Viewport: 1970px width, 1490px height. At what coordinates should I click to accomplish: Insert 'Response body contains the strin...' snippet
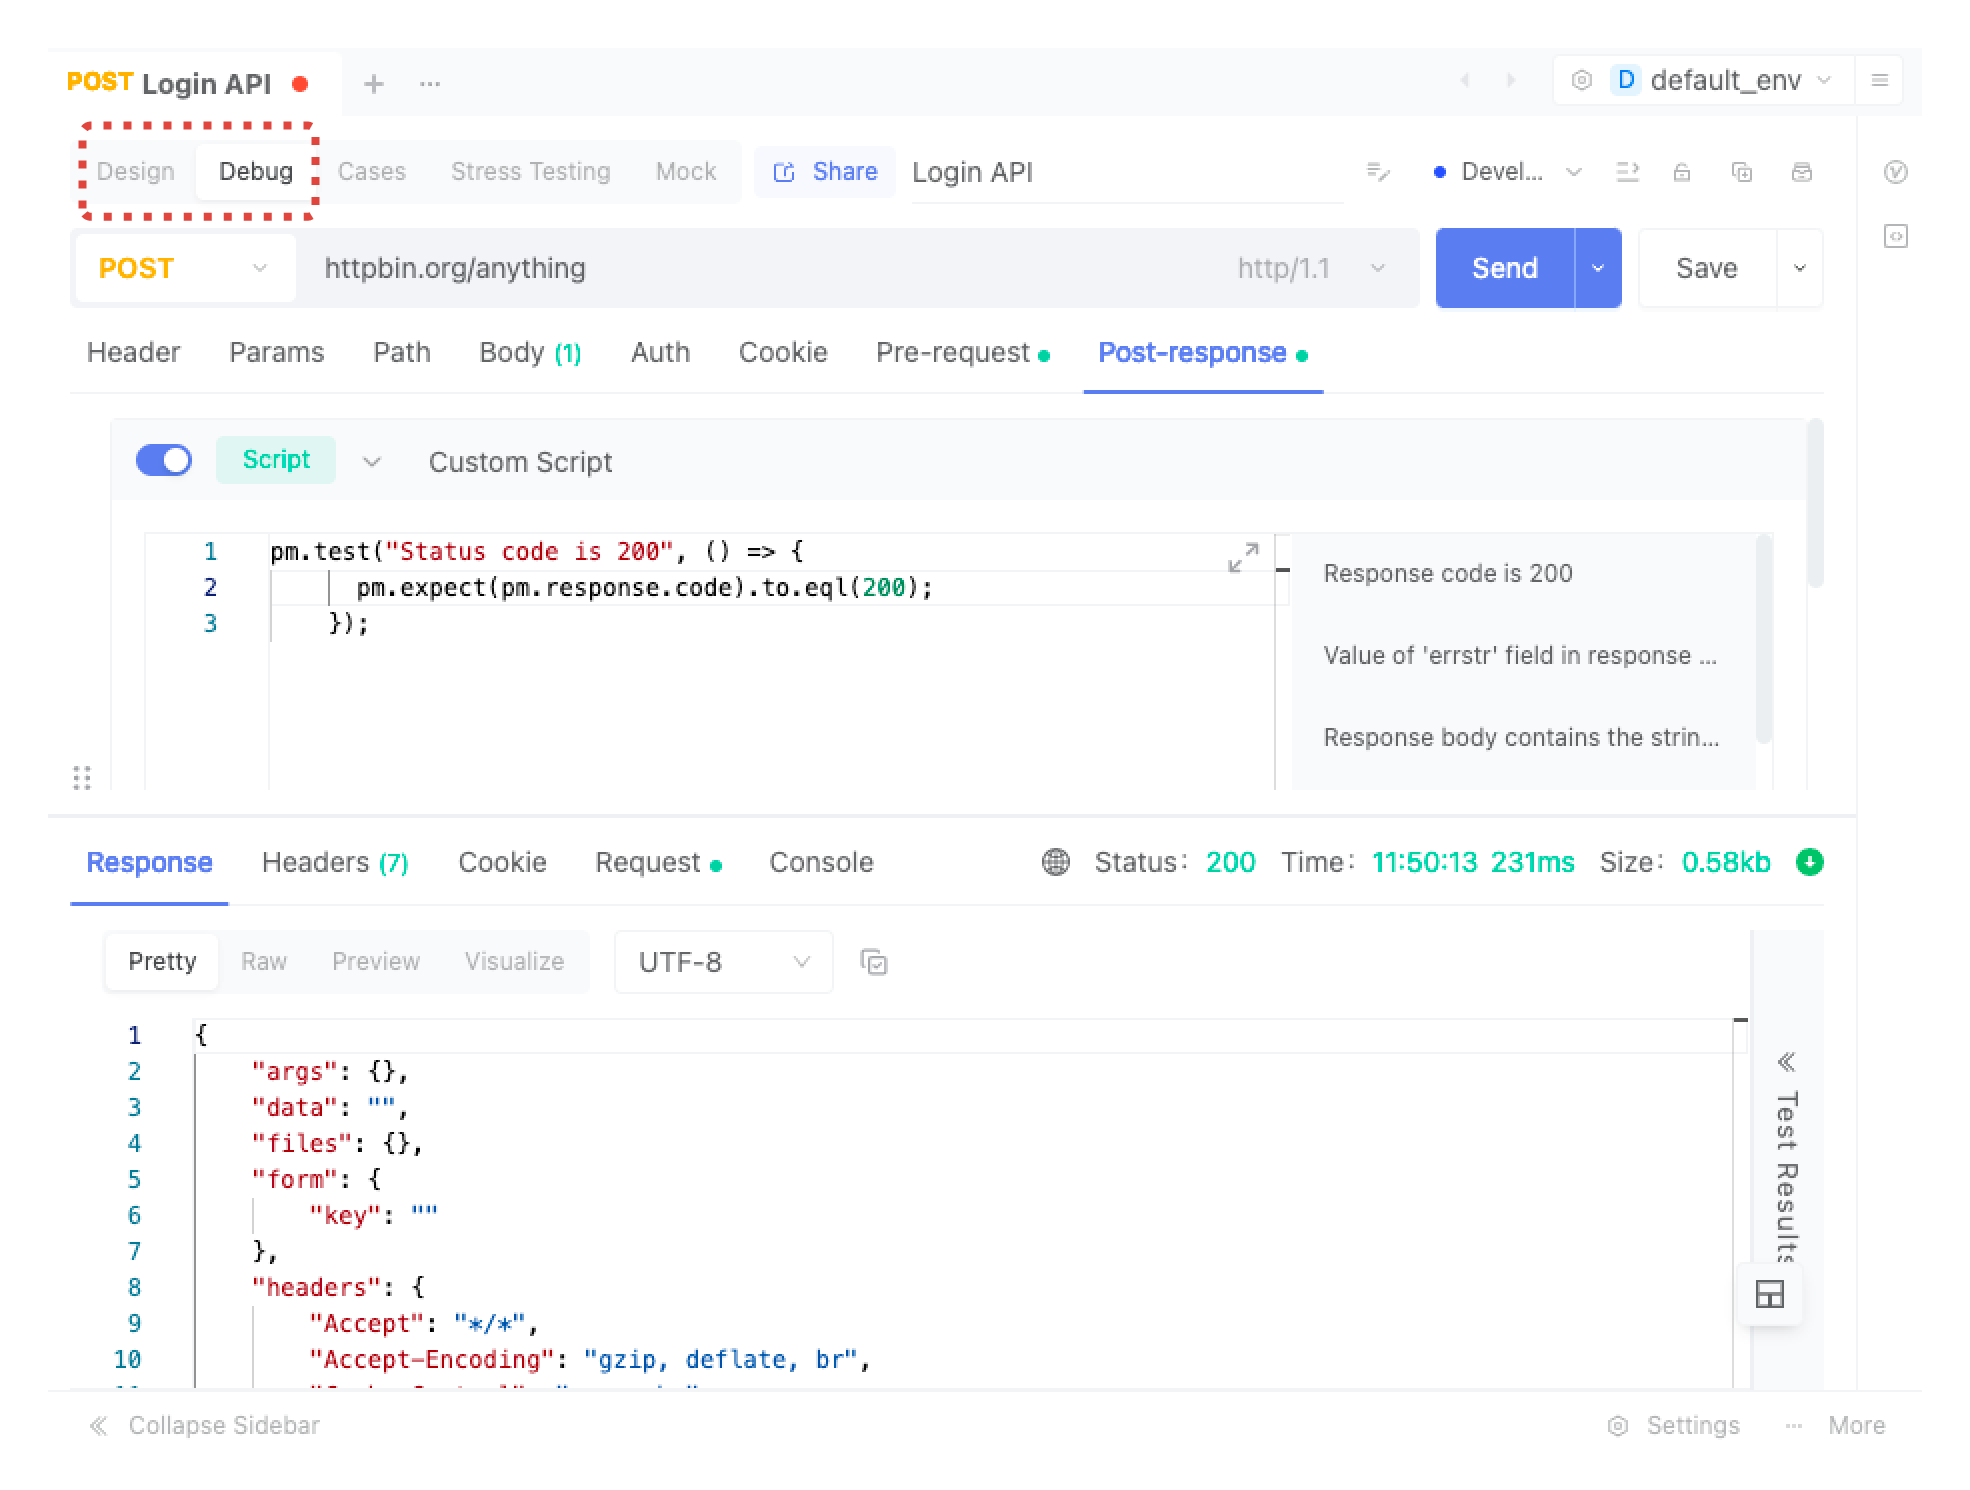coord(1521,737)
